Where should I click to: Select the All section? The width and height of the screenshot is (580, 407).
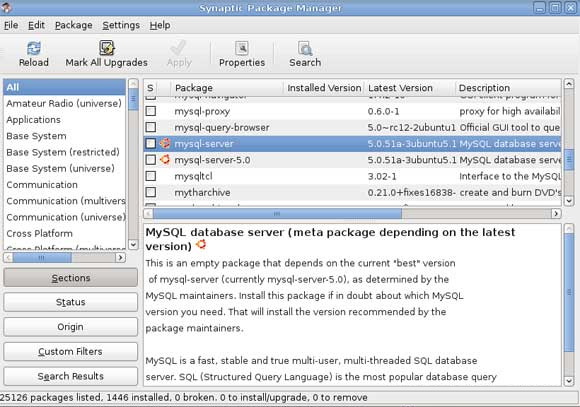pos(64,87)
